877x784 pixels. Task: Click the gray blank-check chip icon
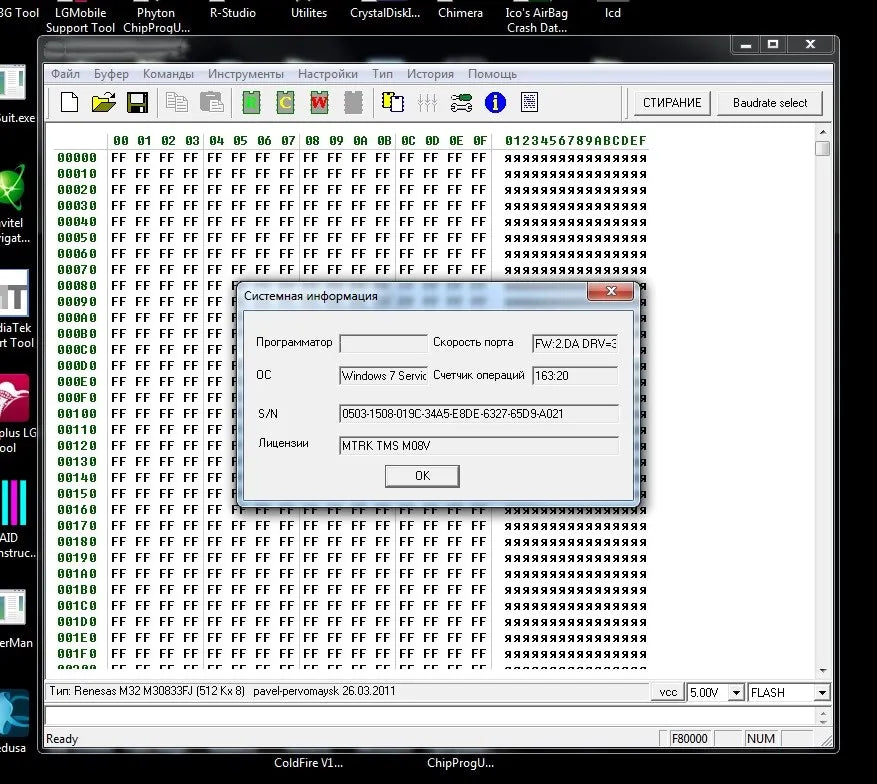pos(354,102)
